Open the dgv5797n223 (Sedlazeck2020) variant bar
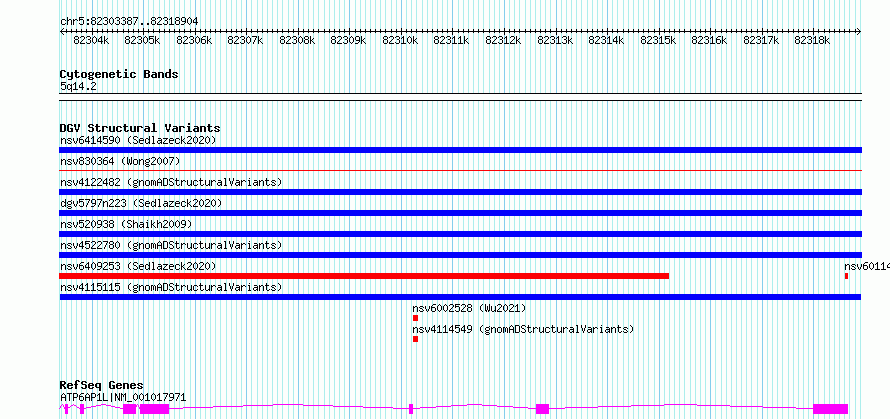Viewport: 890px width, 419px height. point(460,213)
